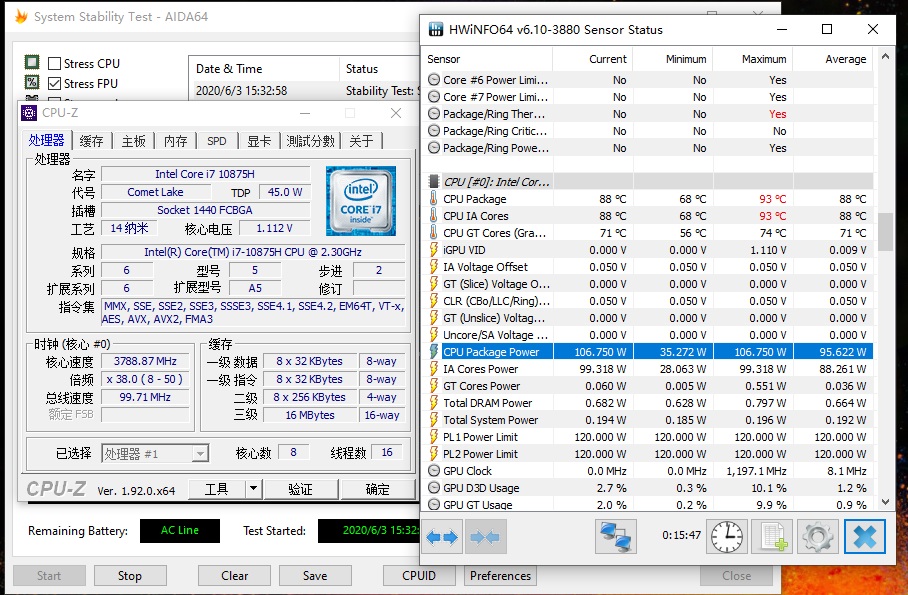This screenshot has height=595, width=908.
Task: Enable the Stress CPU checkbox
Action: tap(55, 64)
